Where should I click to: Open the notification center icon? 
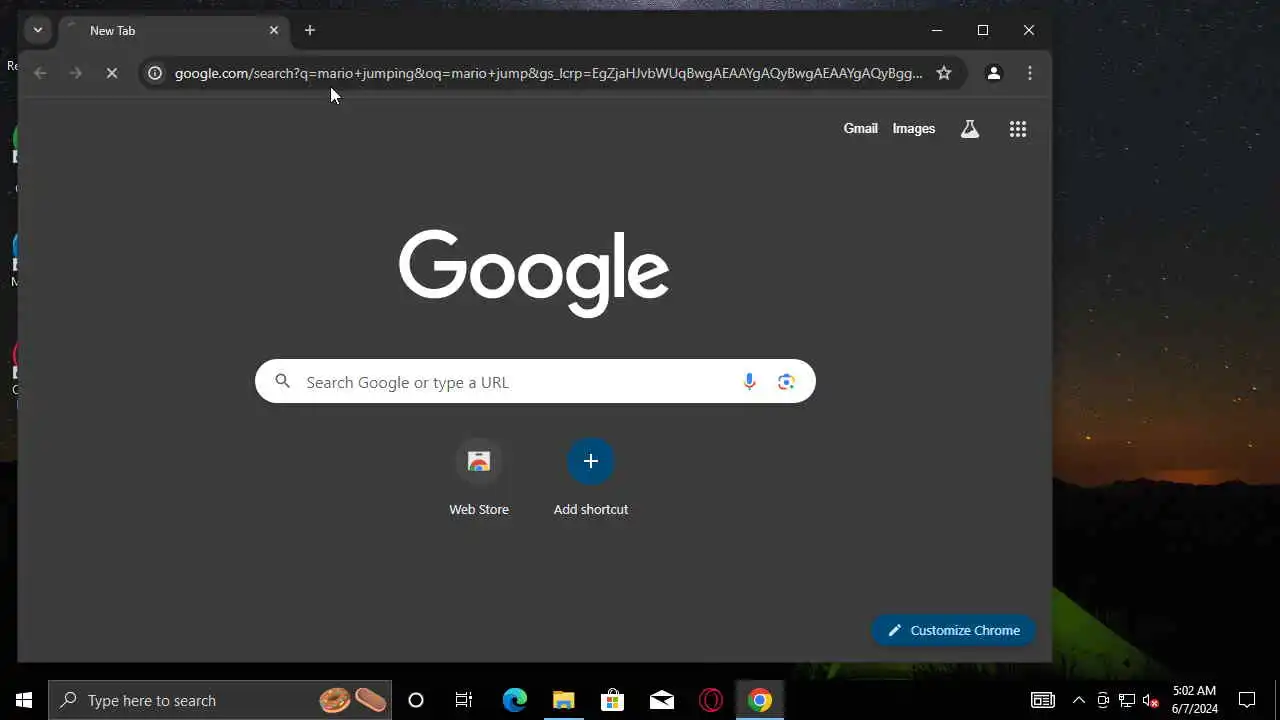tap(1247, 700)
